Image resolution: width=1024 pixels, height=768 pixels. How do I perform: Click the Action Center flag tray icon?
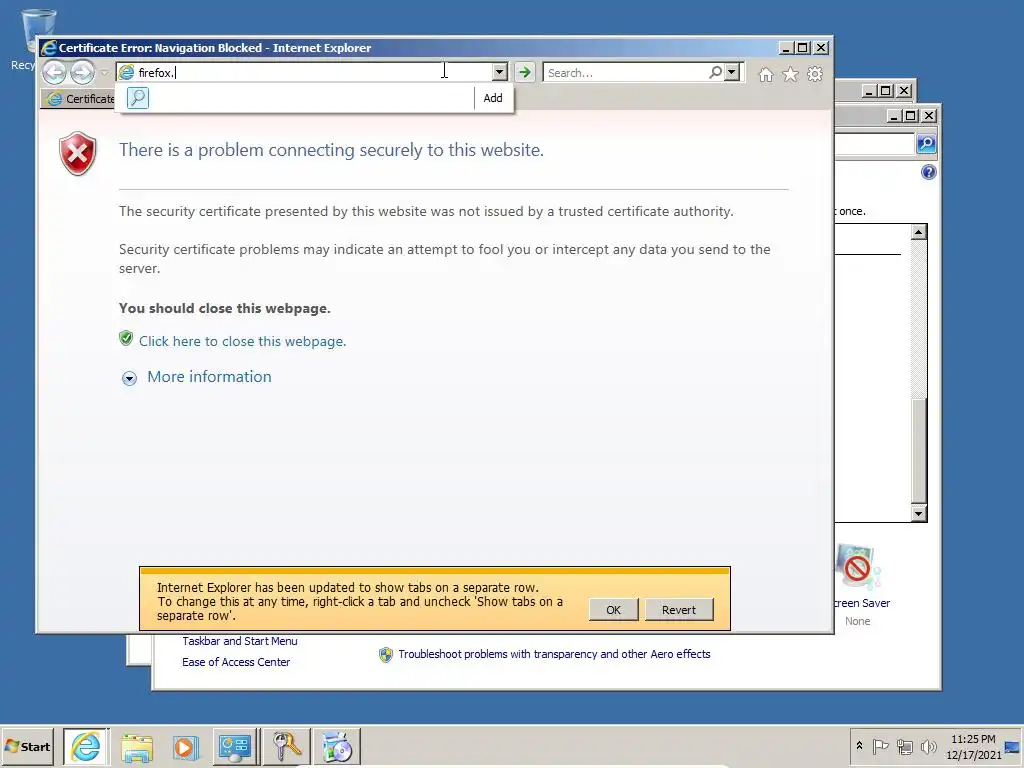pyautogui.click(x=880, y=746)
